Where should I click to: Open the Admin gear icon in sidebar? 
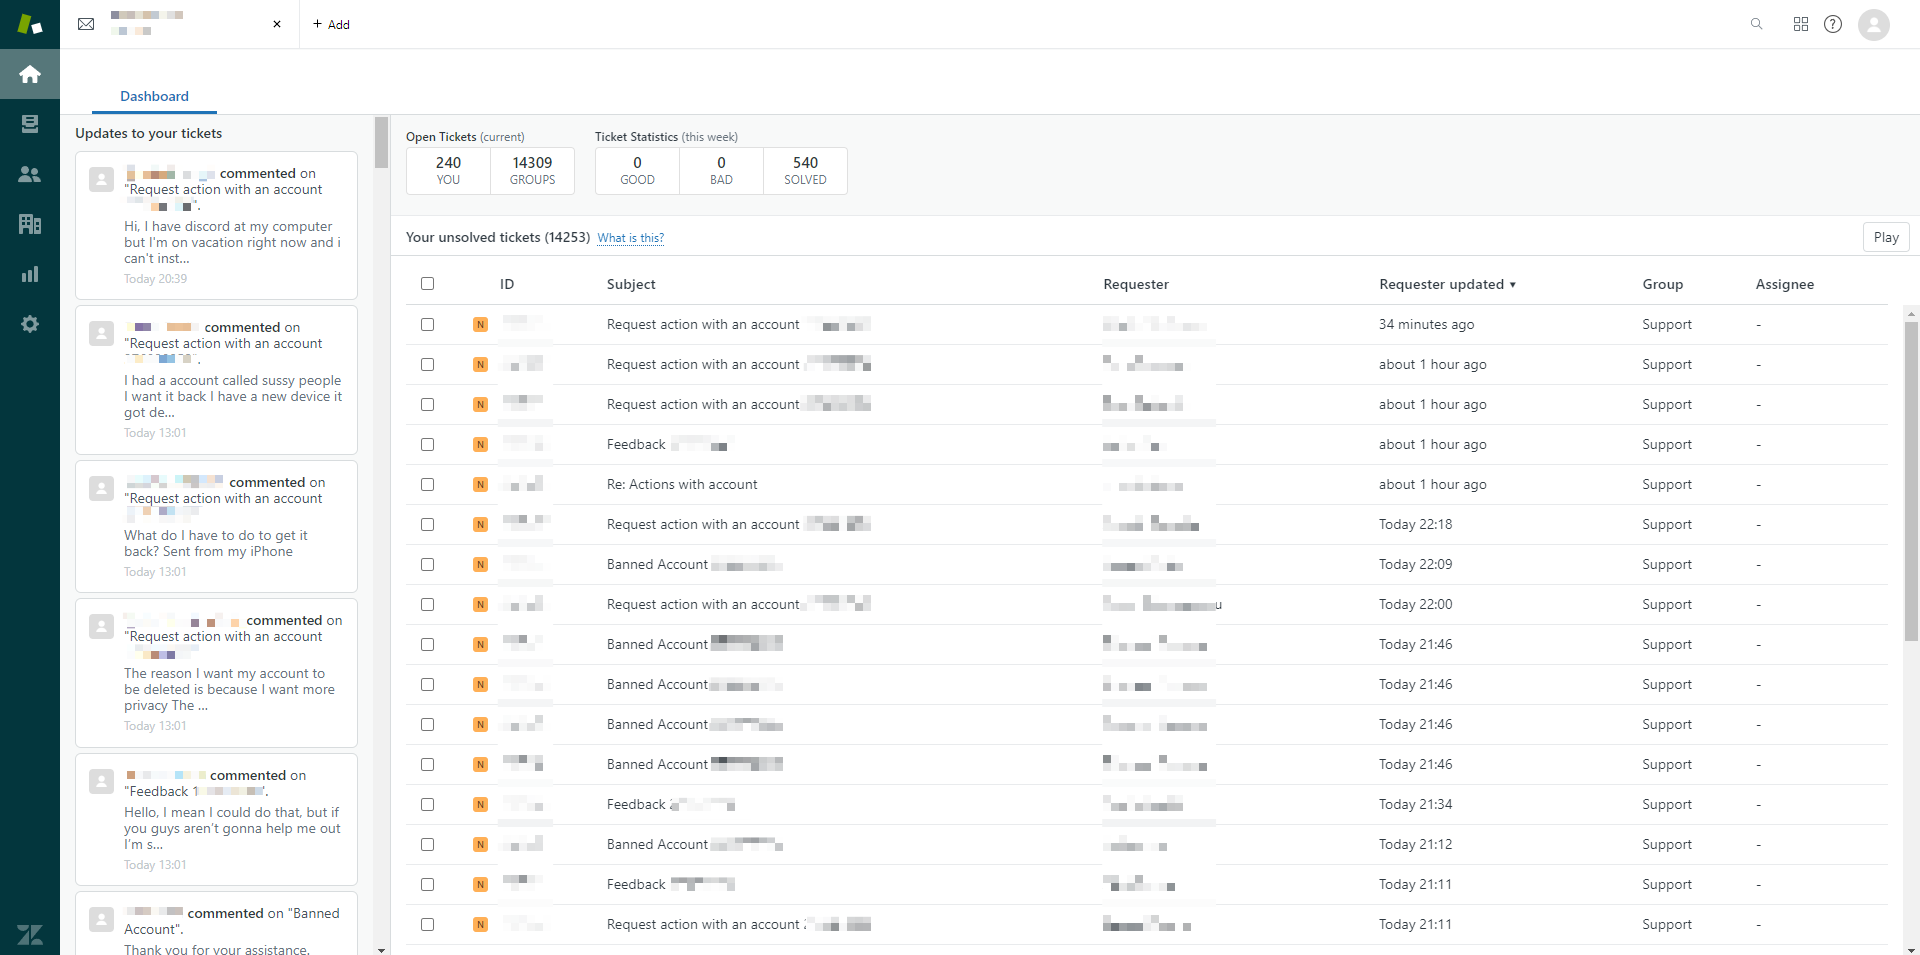30,324
